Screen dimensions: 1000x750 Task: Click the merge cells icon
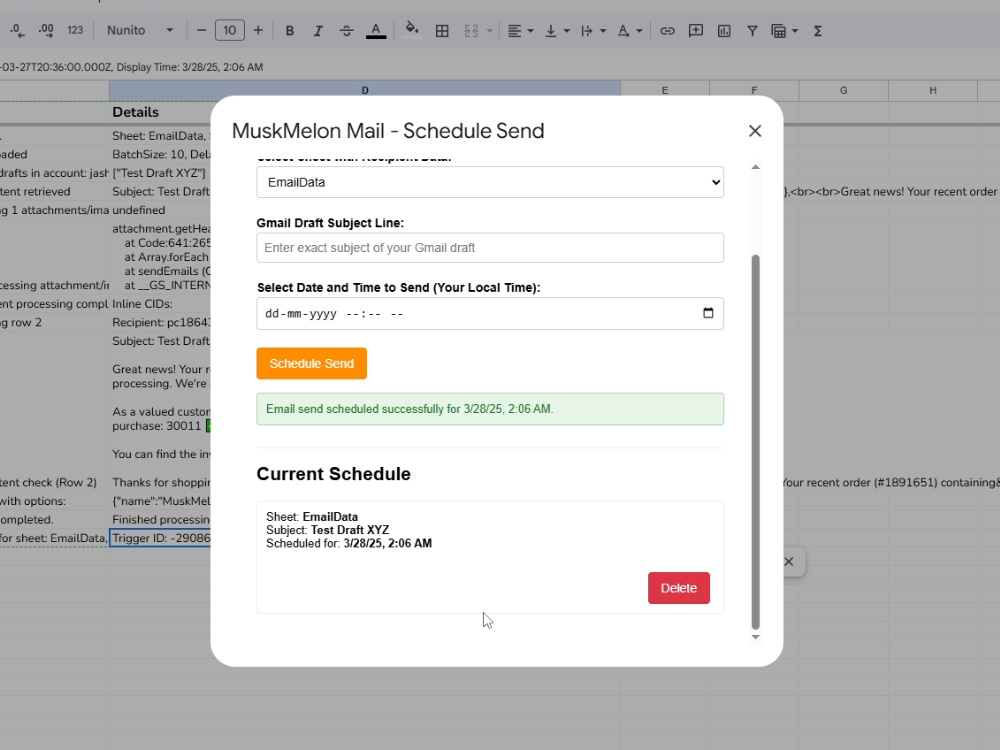pos(471,31)
